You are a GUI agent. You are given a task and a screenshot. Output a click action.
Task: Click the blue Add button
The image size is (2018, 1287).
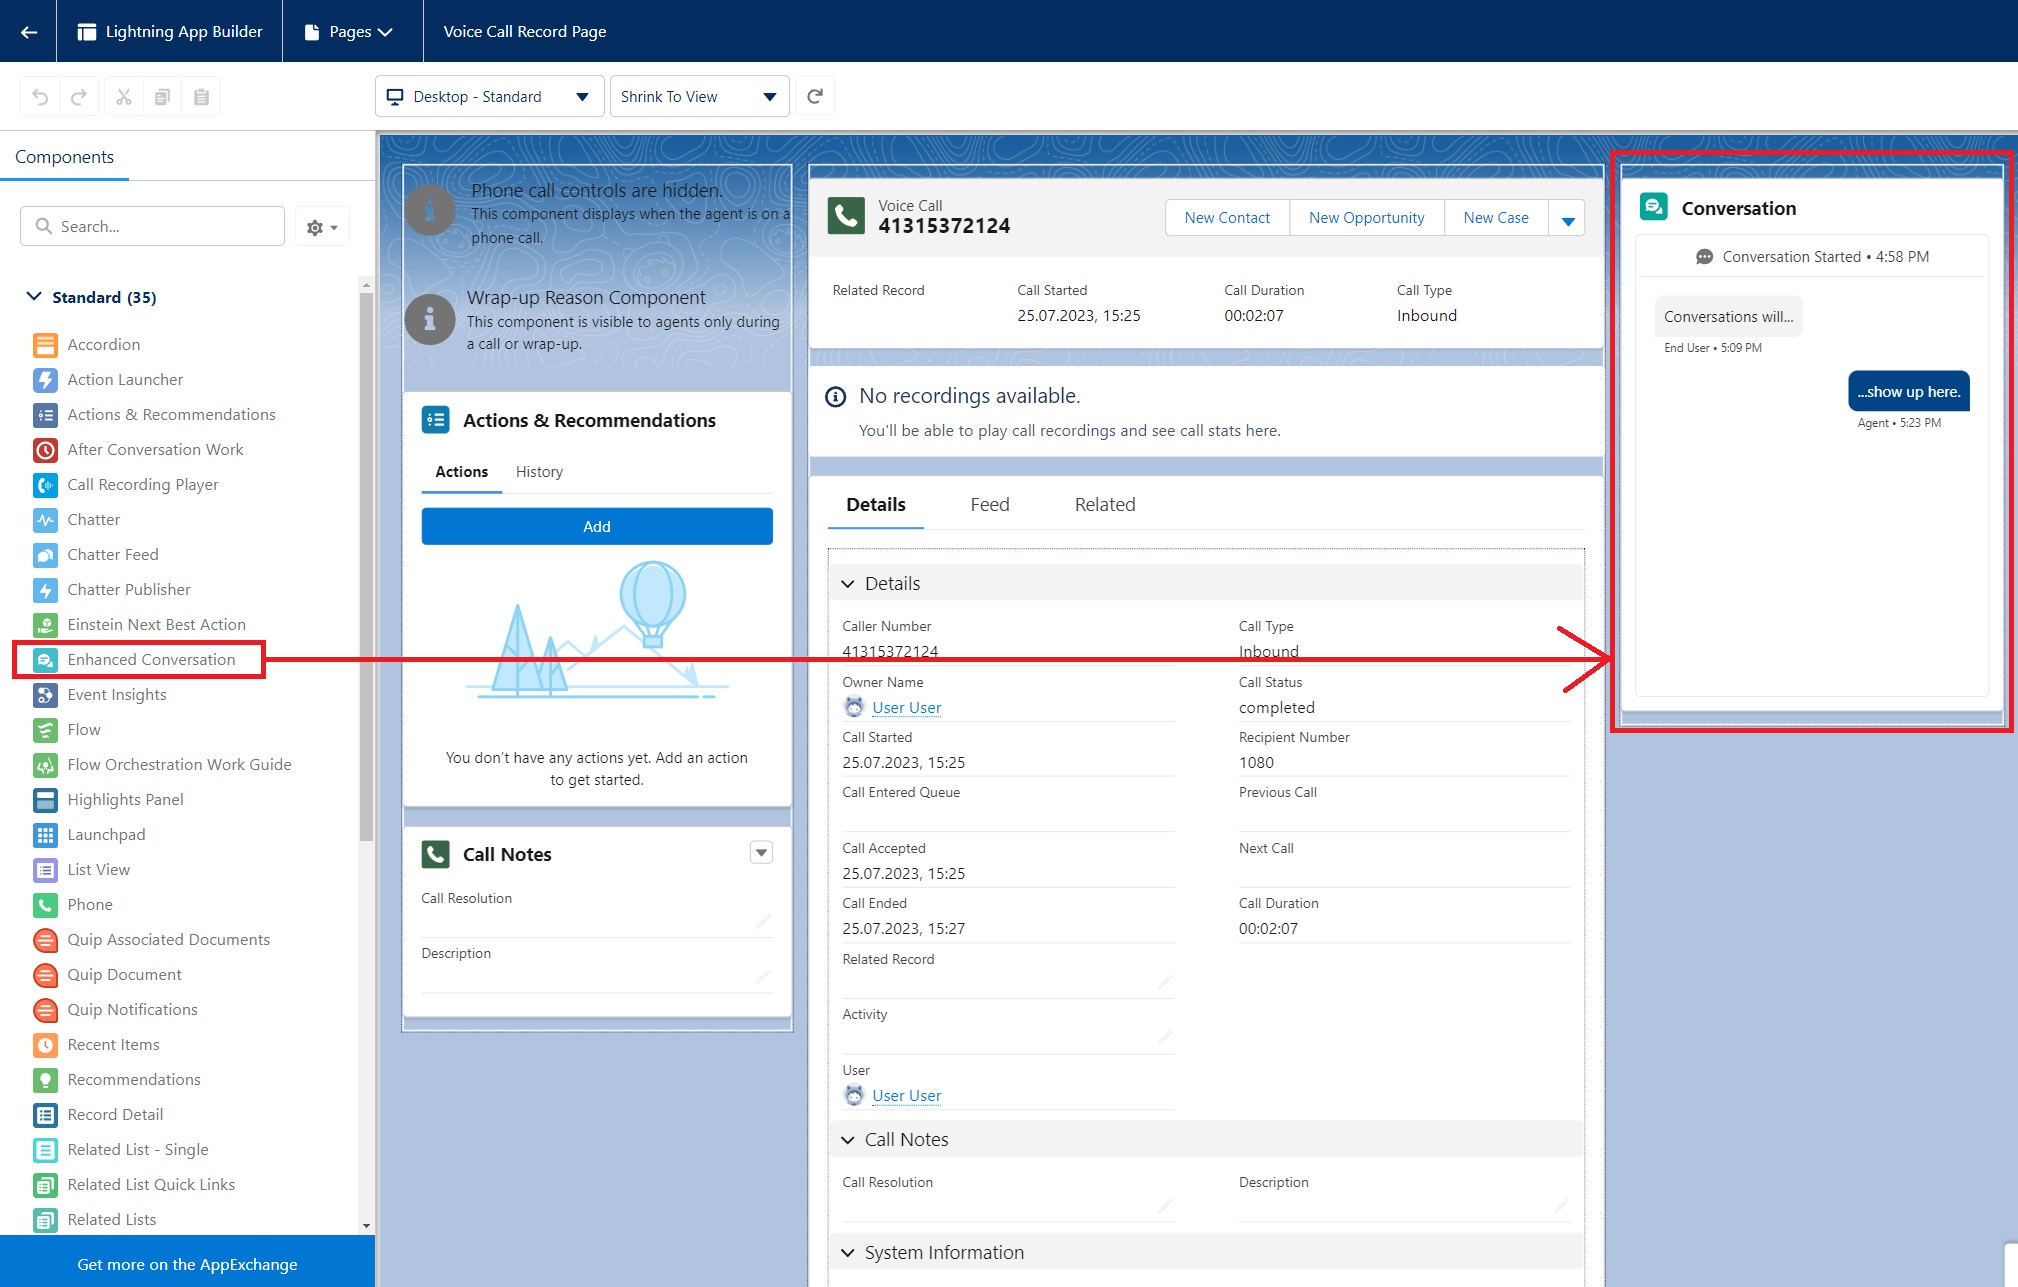click(597, 527)
